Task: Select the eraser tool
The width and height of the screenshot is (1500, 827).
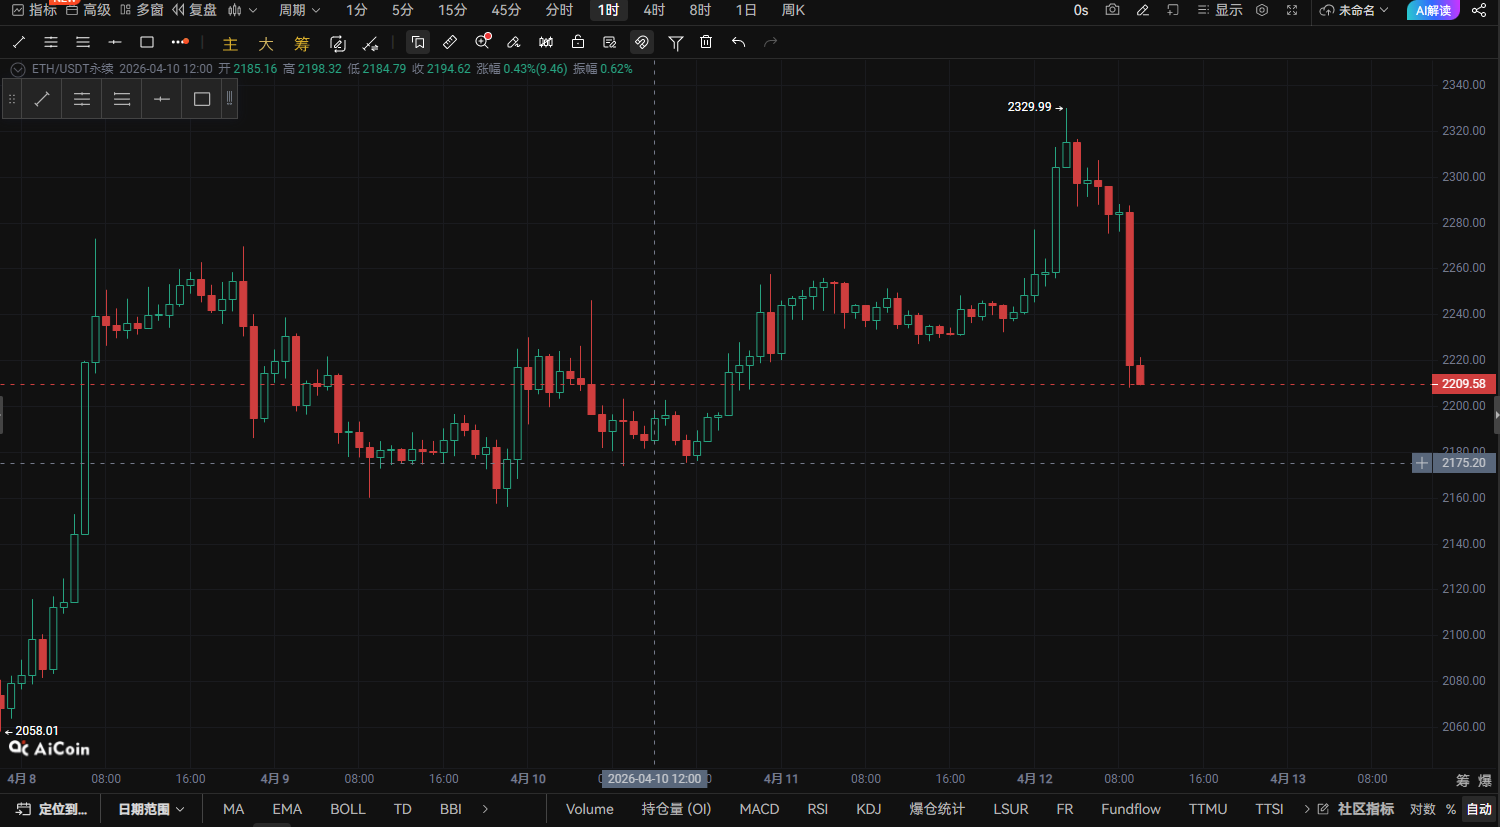Action: click(514, 42)
